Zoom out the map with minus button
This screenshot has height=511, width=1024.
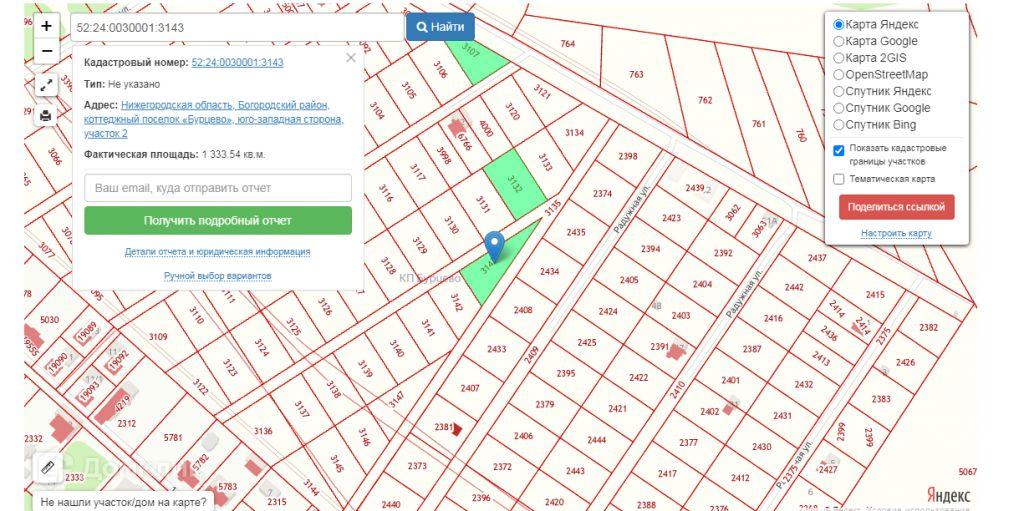pos(46,51)
